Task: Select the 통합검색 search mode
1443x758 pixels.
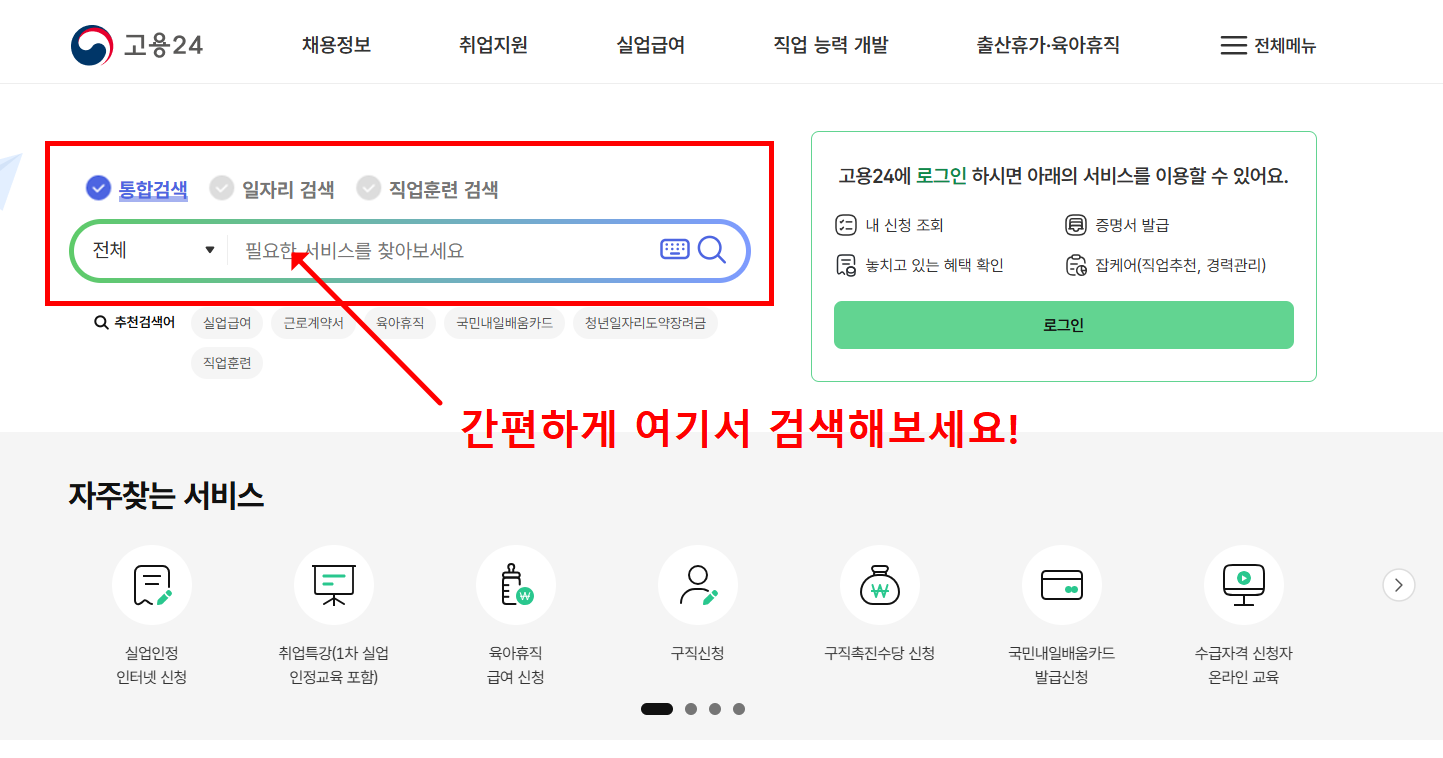Action: pos(148,189)
